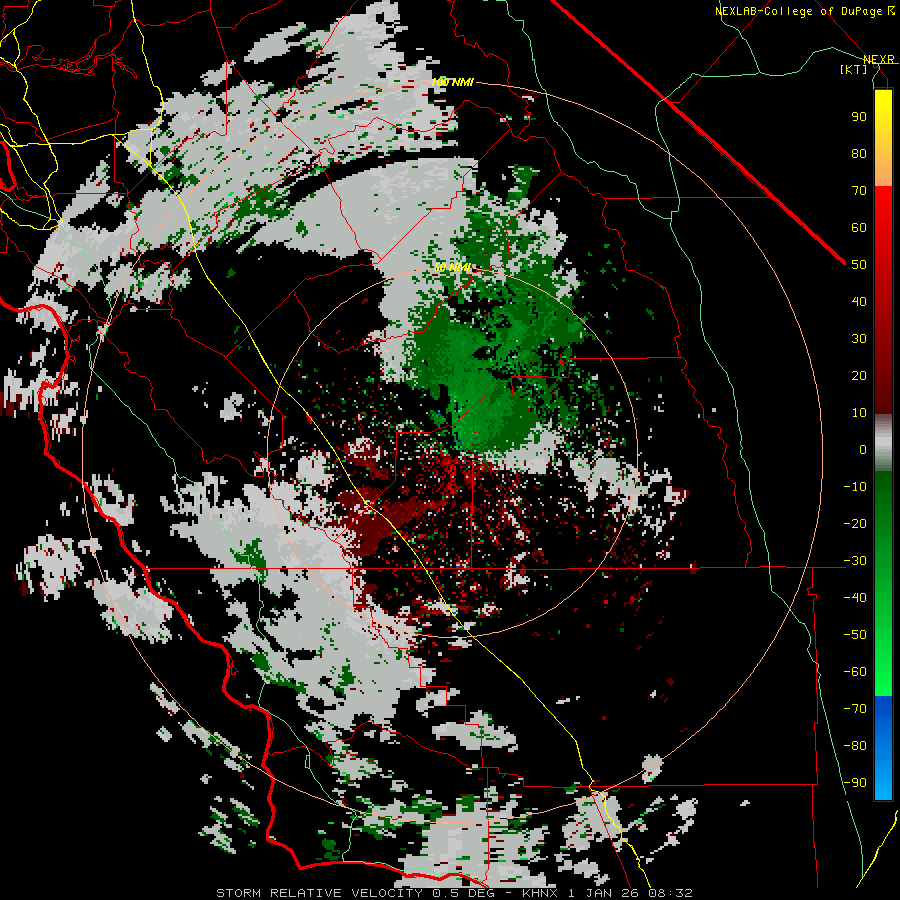Click the -50 value on velocity scale
The height and width of the screenshot is (900, 900).
coord(855,635)
